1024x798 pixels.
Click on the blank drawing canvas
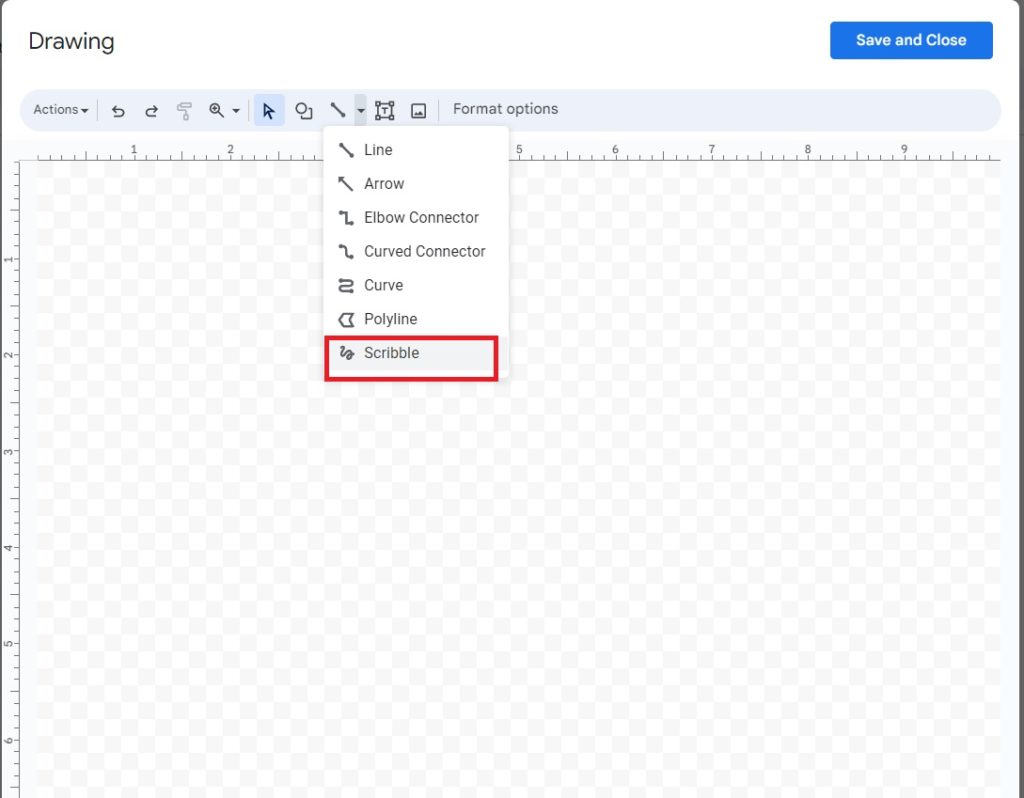(700, 500)
